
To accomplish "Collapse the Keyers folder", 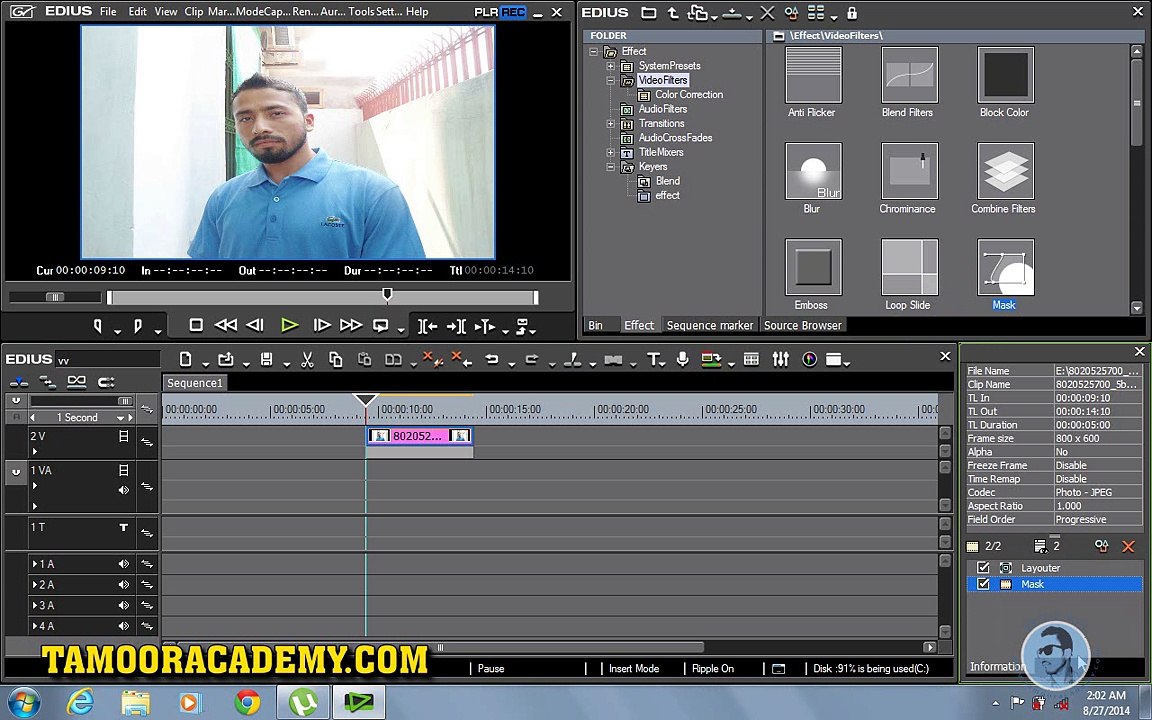I will pos(611,167).
